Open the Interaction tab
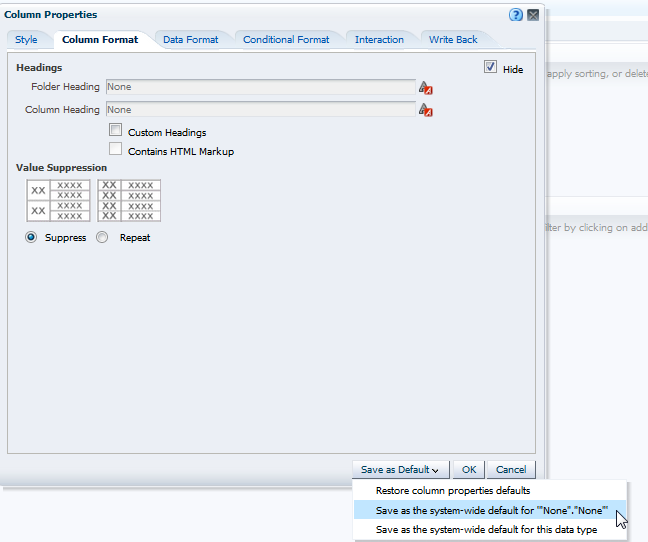 379,40
